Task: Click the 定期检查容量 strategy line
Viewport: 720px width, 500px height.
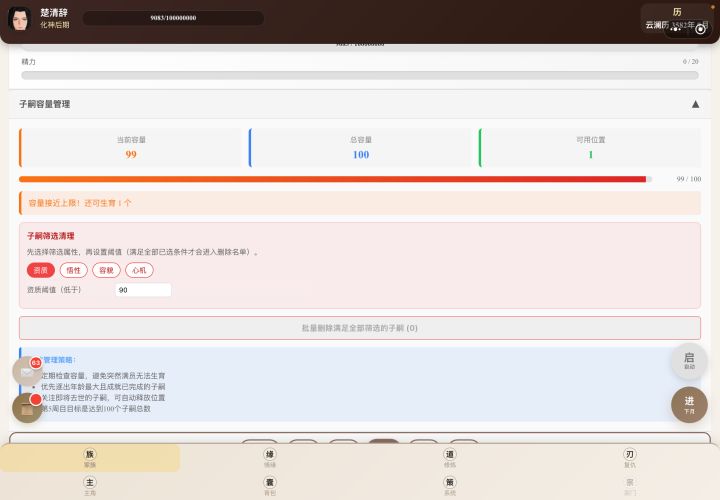Action: 103,376
